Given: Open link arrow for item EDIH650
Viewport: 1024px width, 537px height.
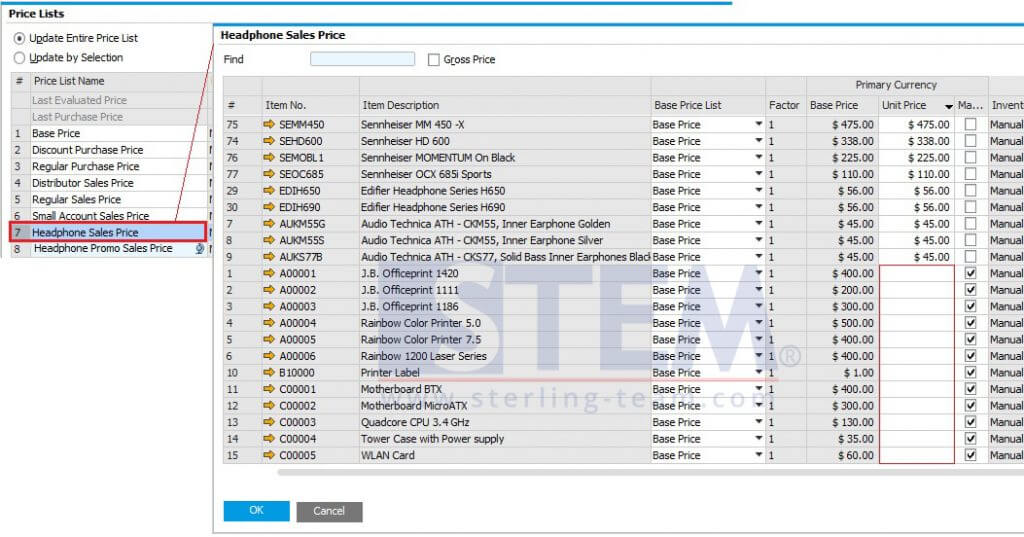Looking at the screenshot, I should click(269, 190).
